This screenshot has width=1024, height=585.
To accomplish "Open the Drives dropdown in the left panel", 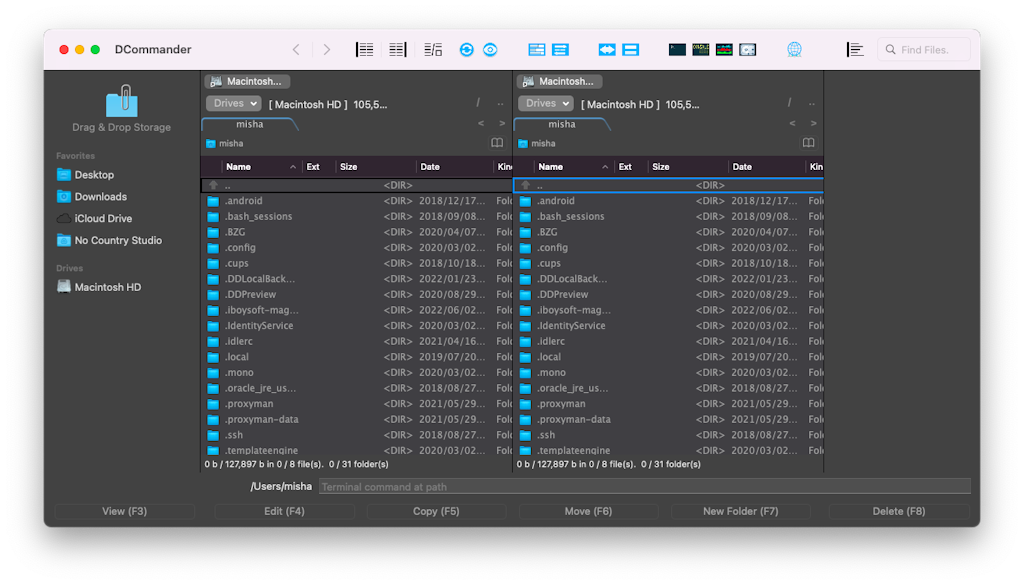I will [233, 103].
